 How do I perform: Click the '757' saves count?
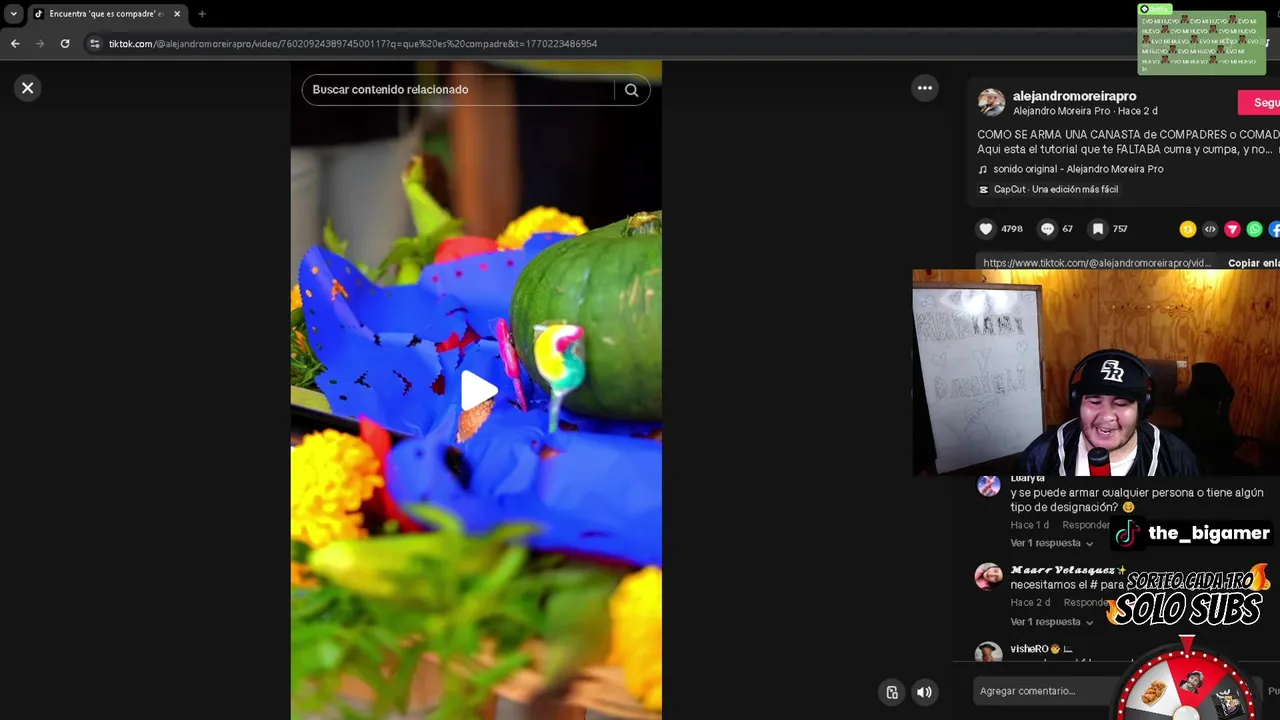[x=1120, y=229]
